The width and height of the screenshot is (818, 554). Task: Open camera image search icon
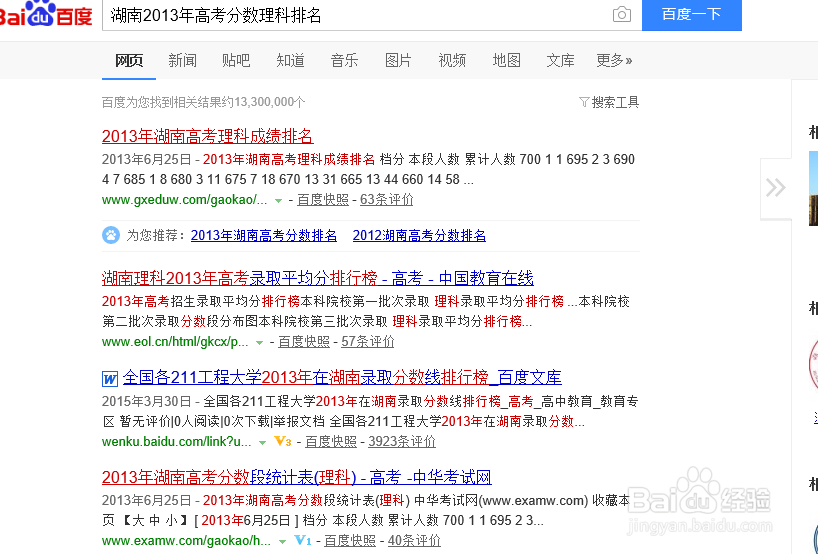click(621, 14)
